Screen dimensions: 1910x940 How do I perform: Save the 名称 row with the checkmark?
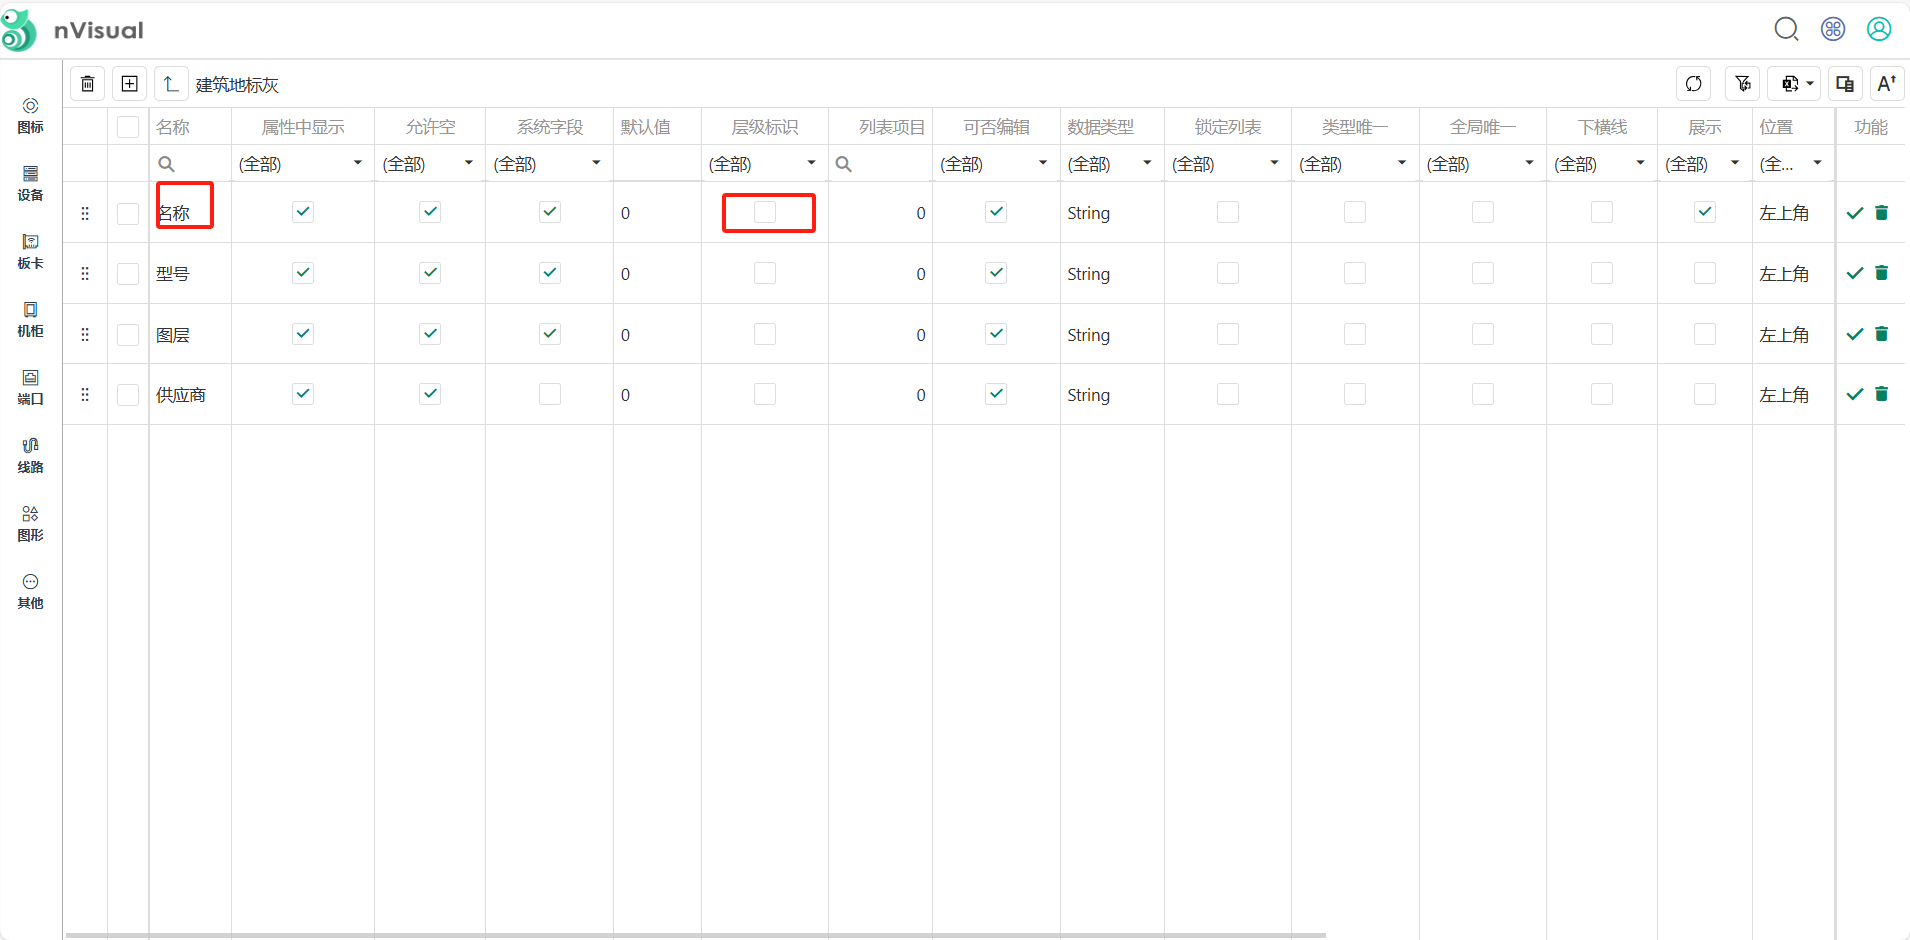coord(1855,213)
